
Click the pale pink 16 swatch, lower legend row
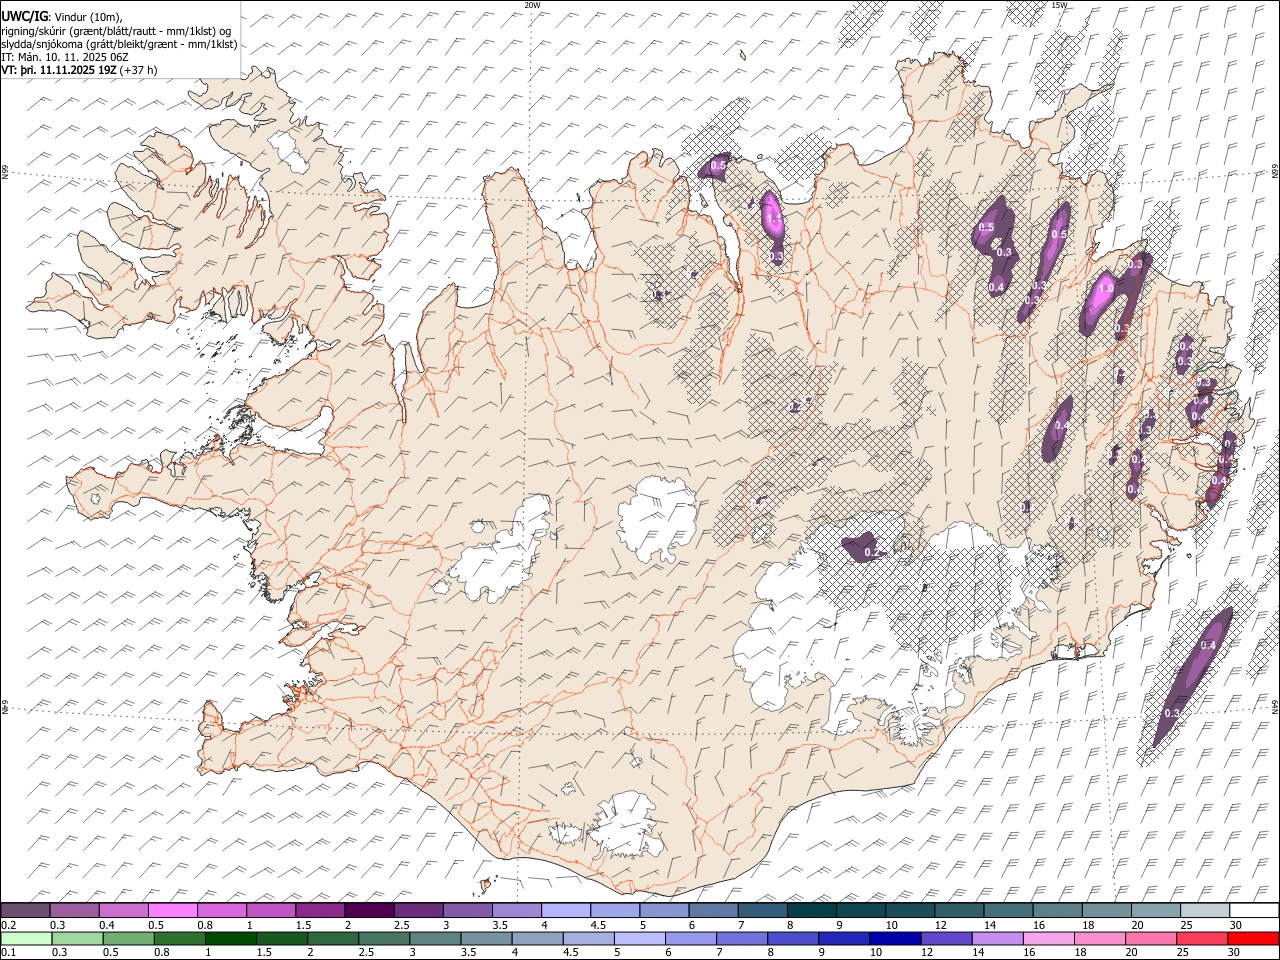click(x=1048, y=938)
